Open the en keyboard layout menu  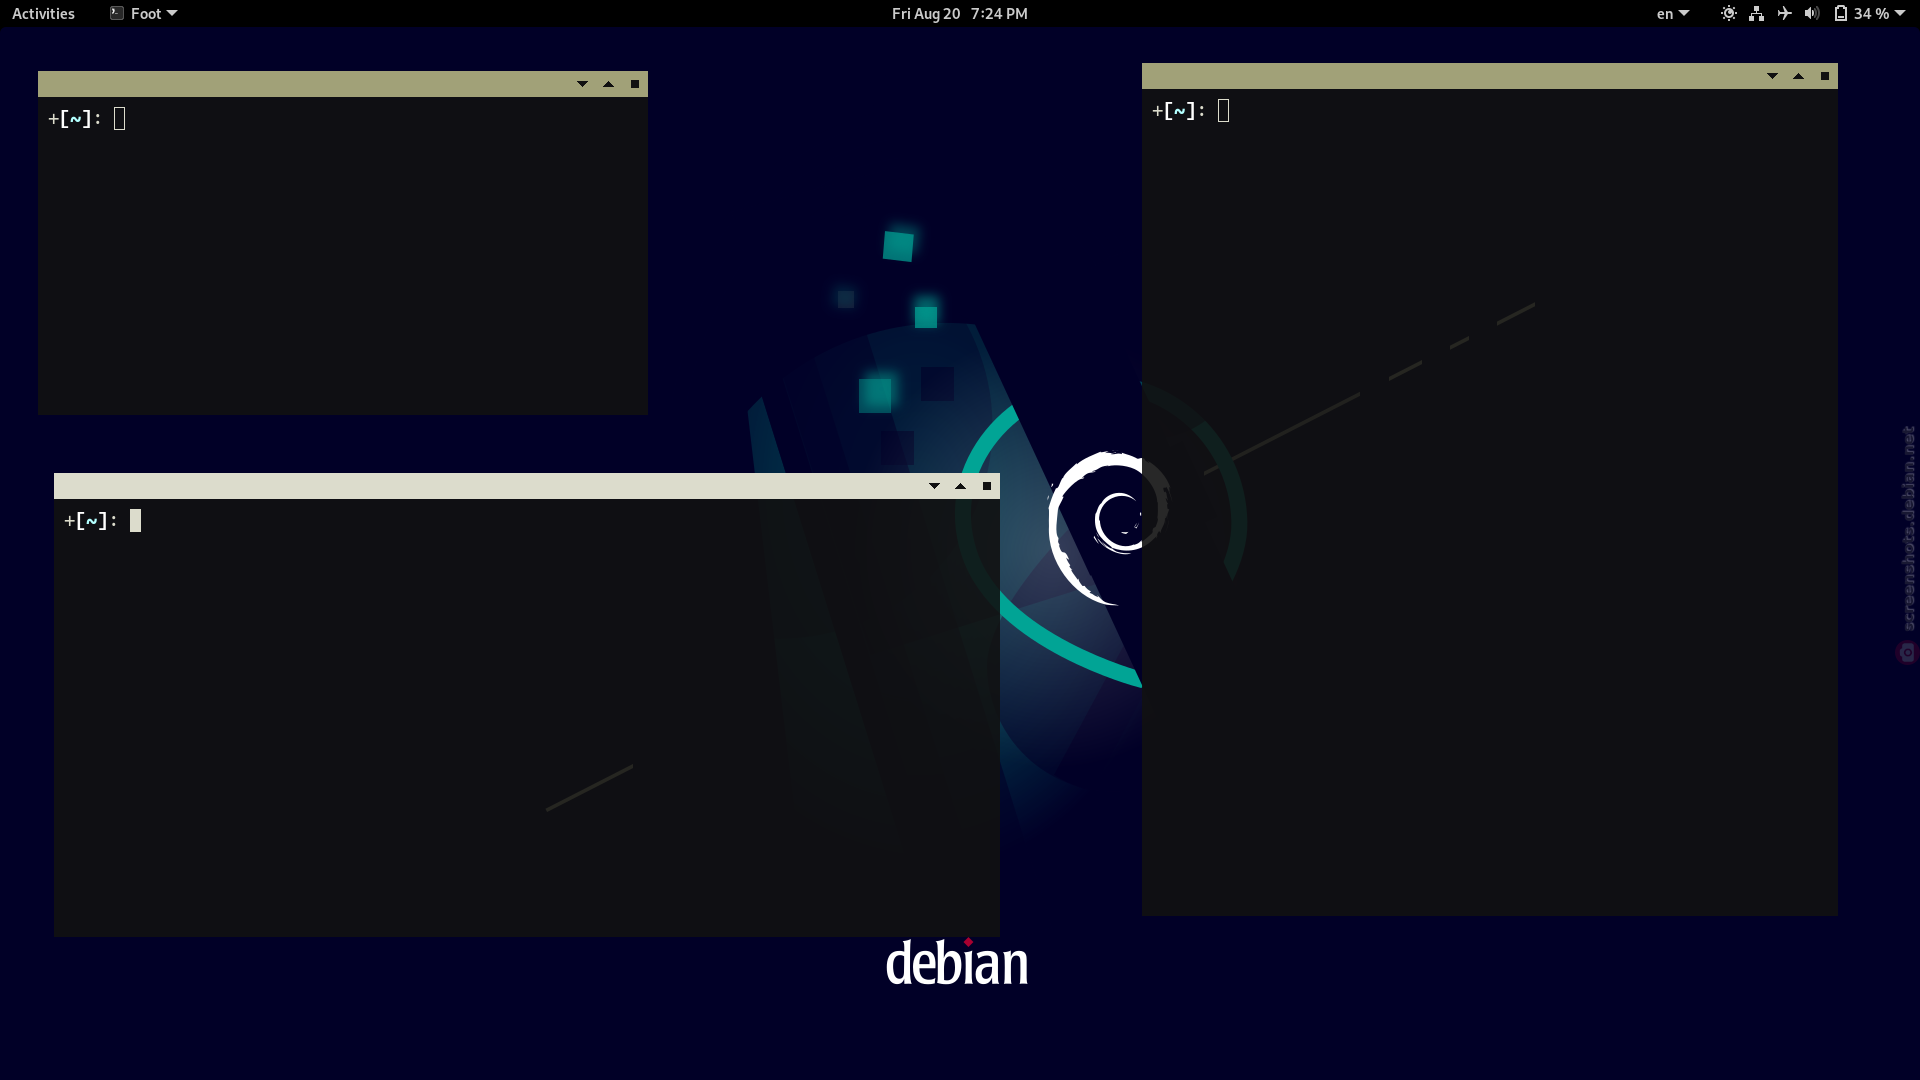(1672, 13)
